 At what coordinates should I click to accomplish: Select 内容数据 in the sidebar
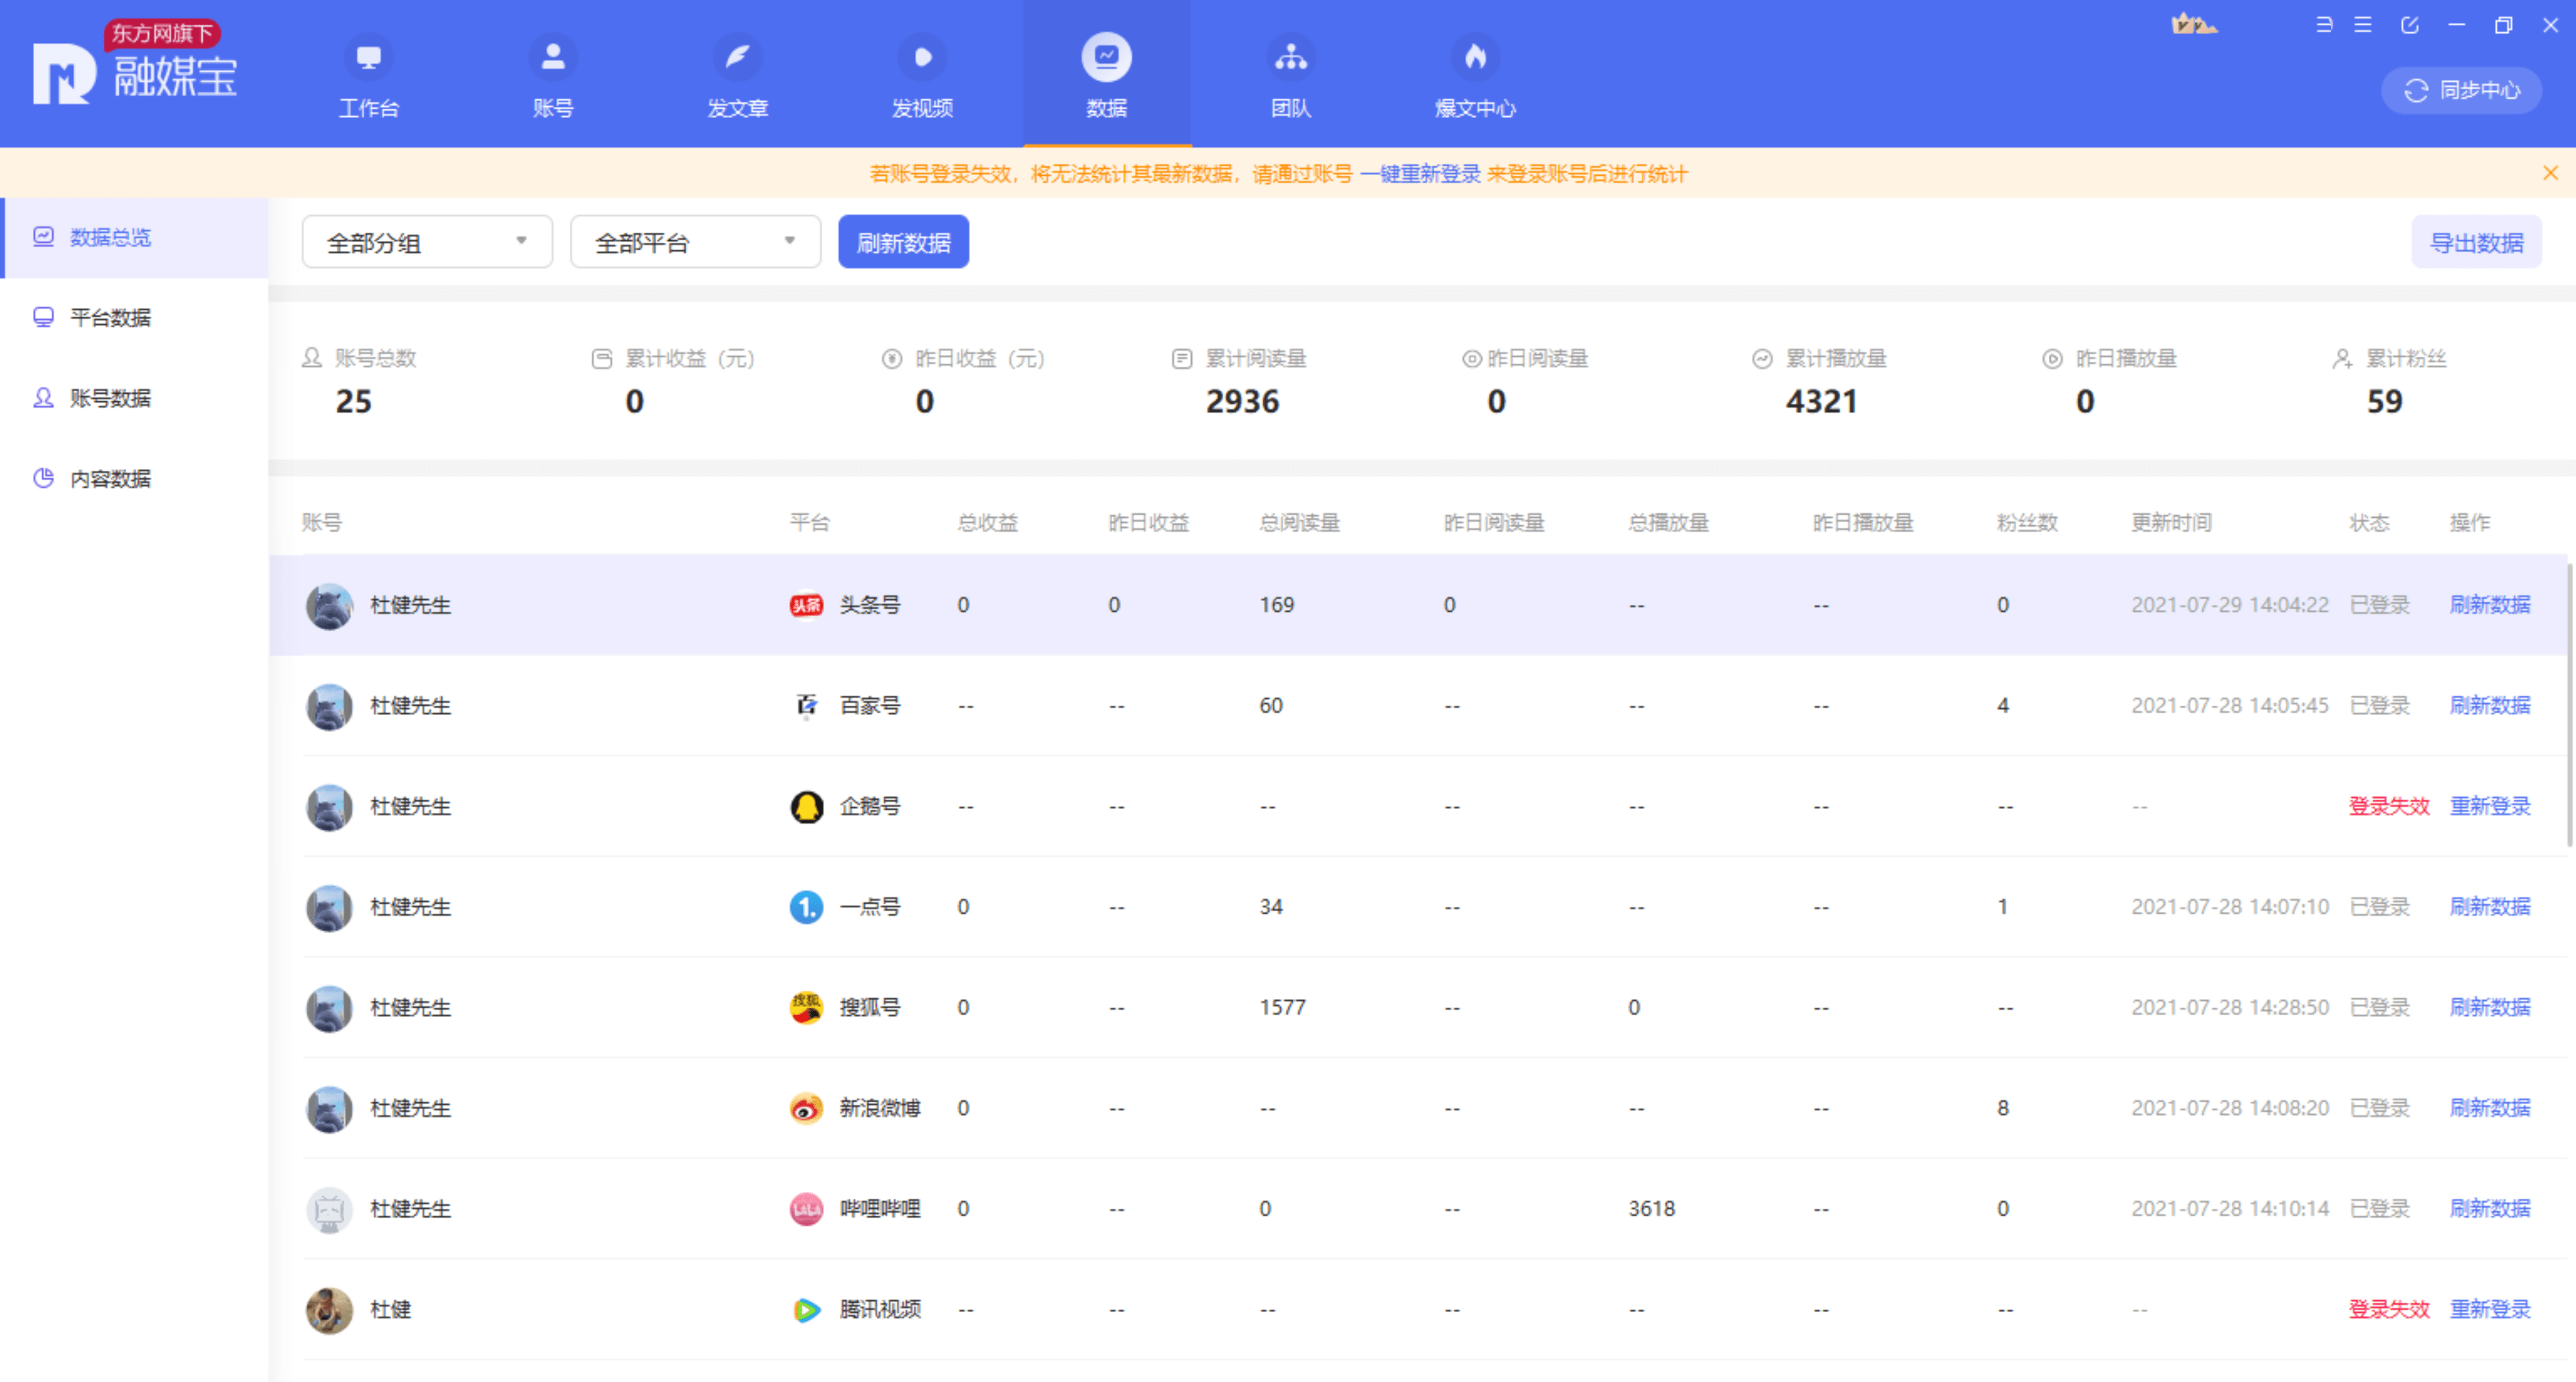pyautogui.click(x=134, y=478)
